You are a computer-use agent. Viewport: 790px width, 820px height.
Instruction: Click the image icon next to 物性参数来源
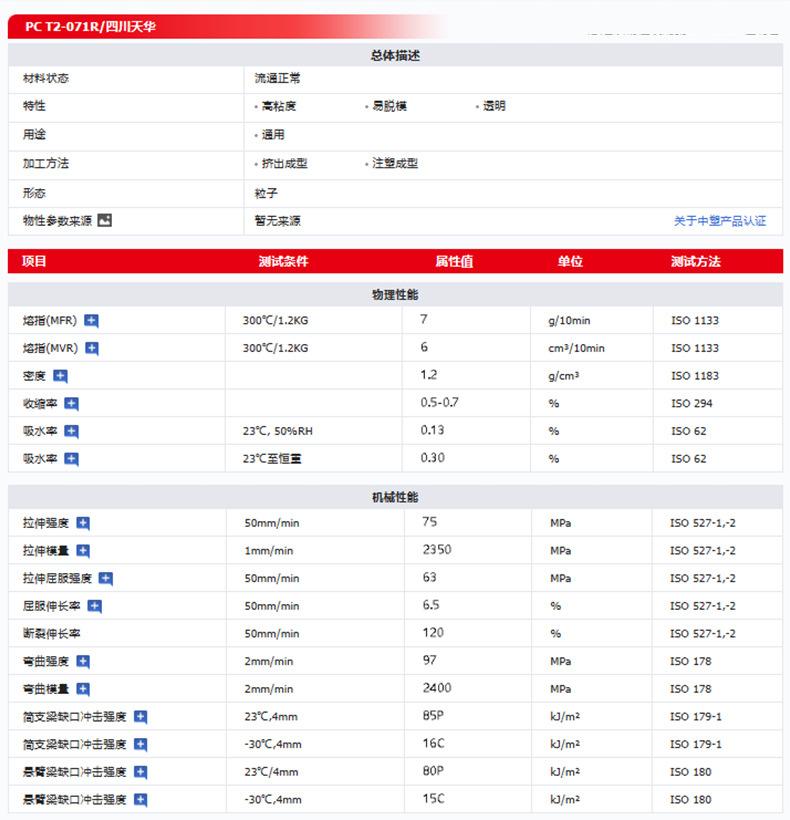105,221
